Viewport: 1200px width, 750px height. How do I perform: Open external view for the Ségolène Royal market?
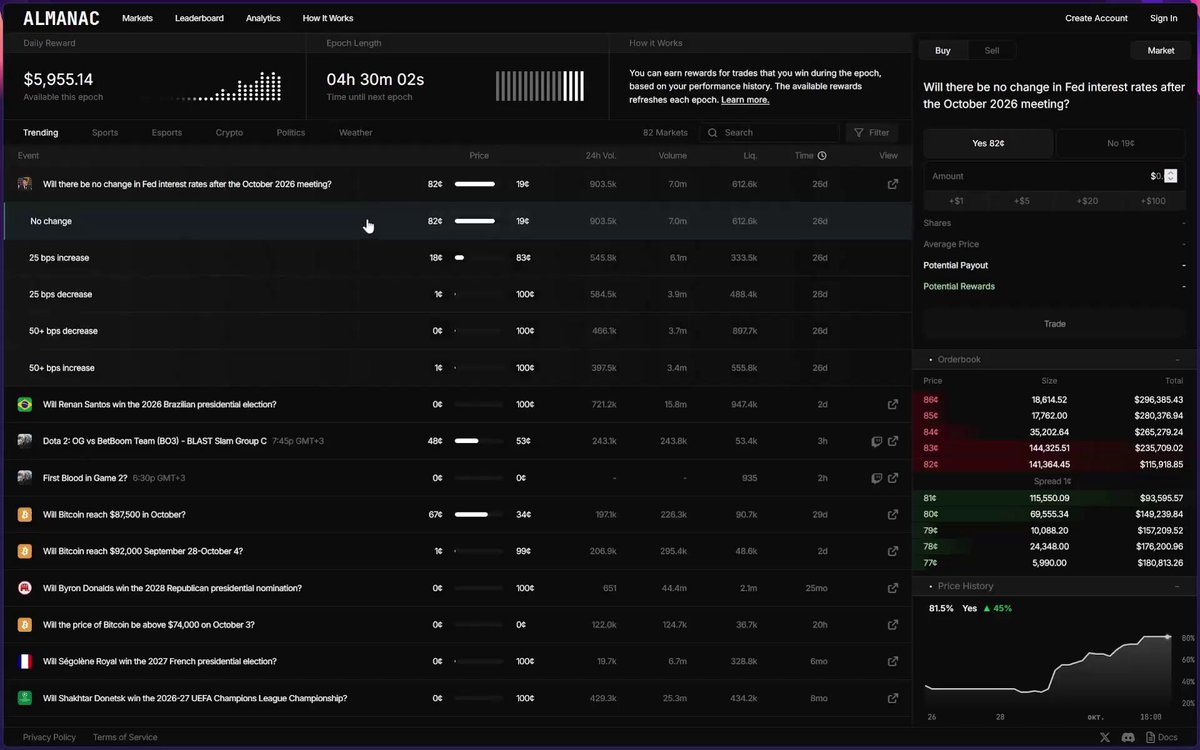[893, 661]
